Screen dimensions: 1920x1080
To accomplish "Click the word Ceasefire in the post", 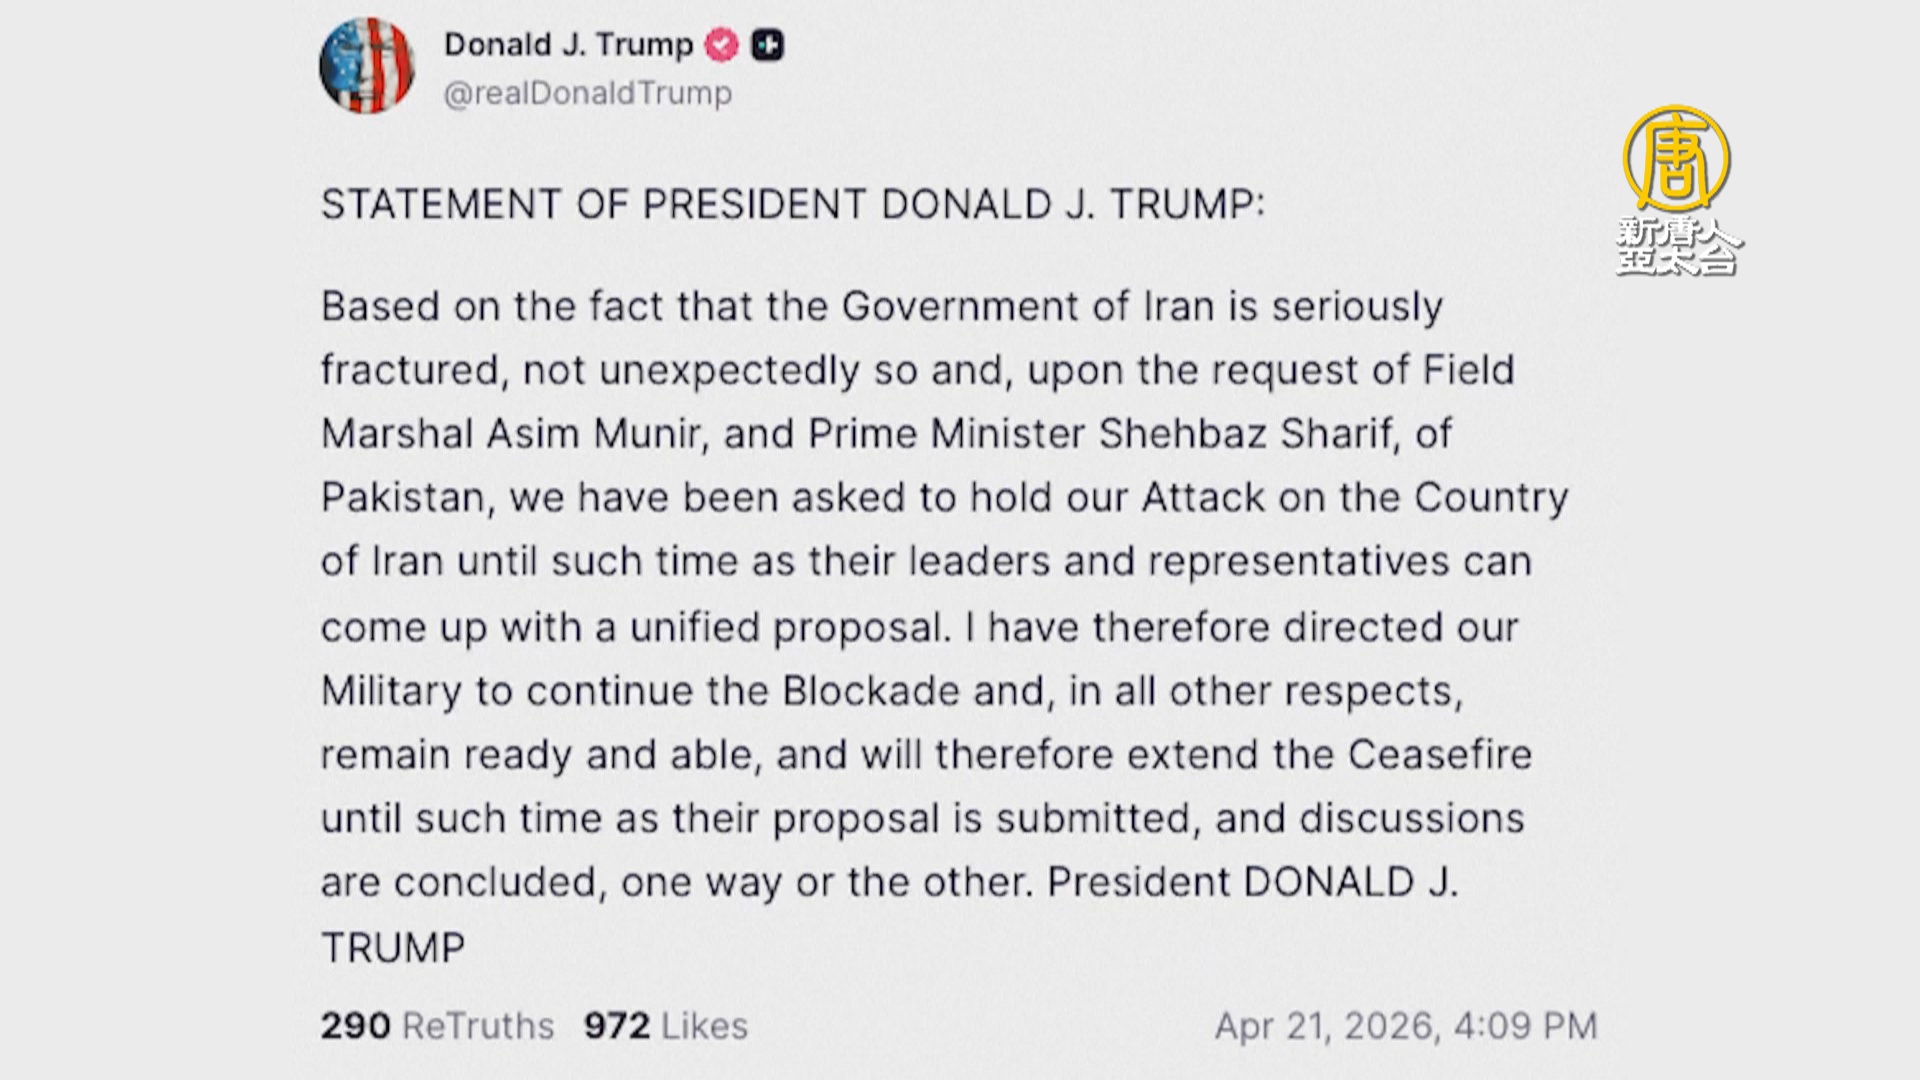I will click(x=1439, y=755).
